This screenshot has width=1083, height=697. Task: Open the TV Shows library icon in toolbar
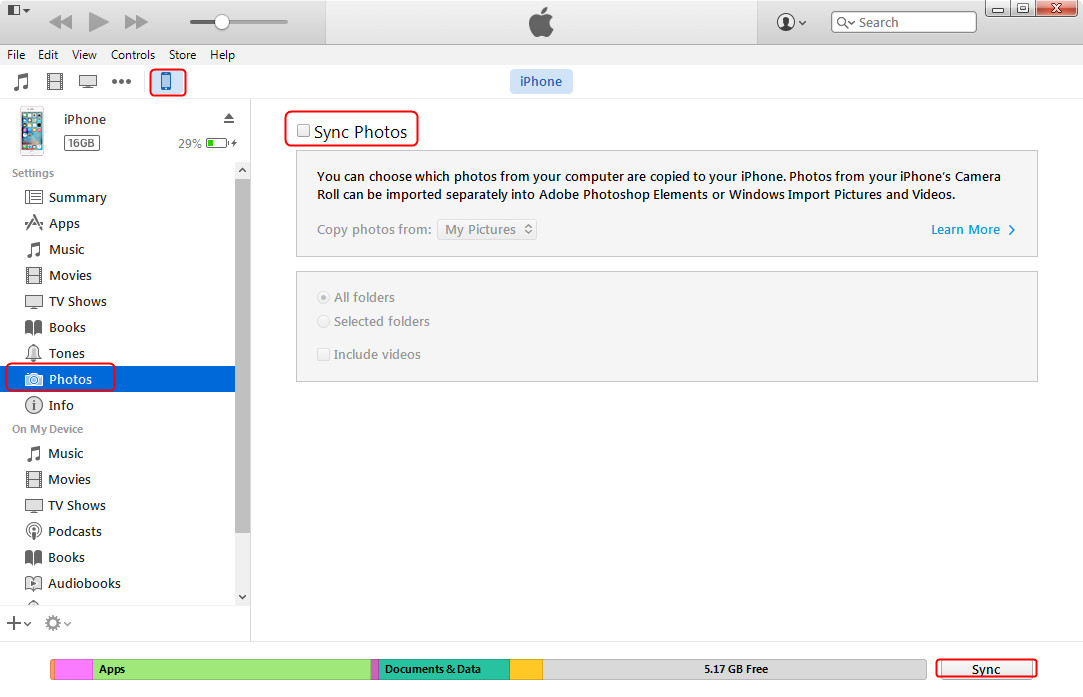tap(88, 82)
